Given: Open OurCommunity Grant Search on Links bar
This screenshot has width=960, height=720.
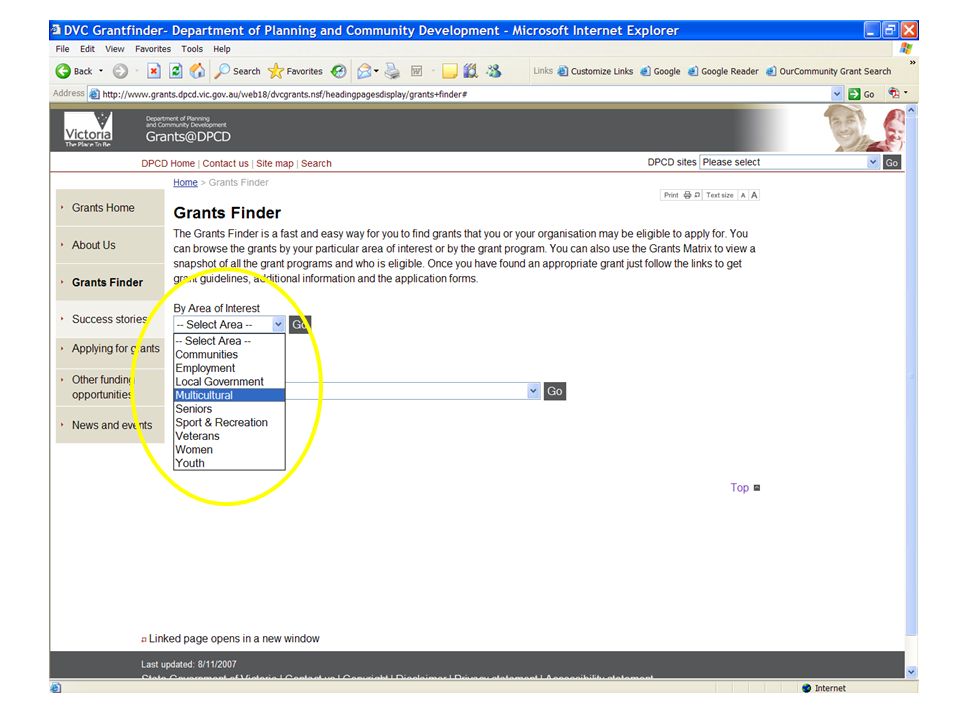Looking at the screenshot, I should coord(828,71).
